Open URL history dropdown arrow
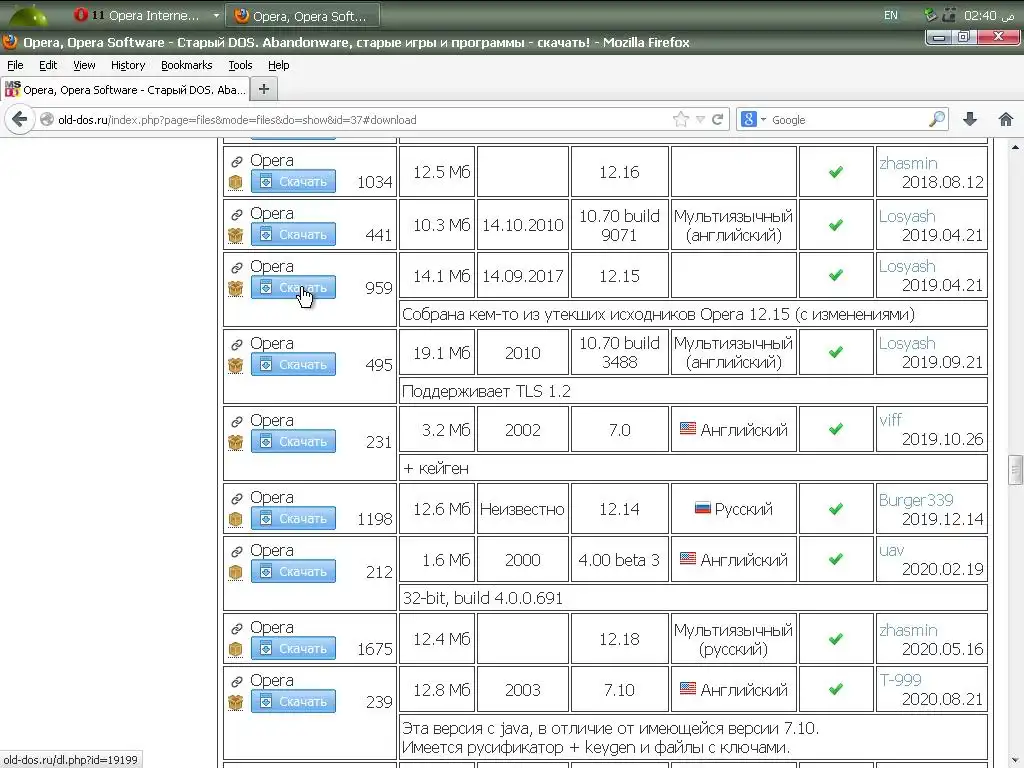Screen dimensions: 1024x768 tap(700, 120)
